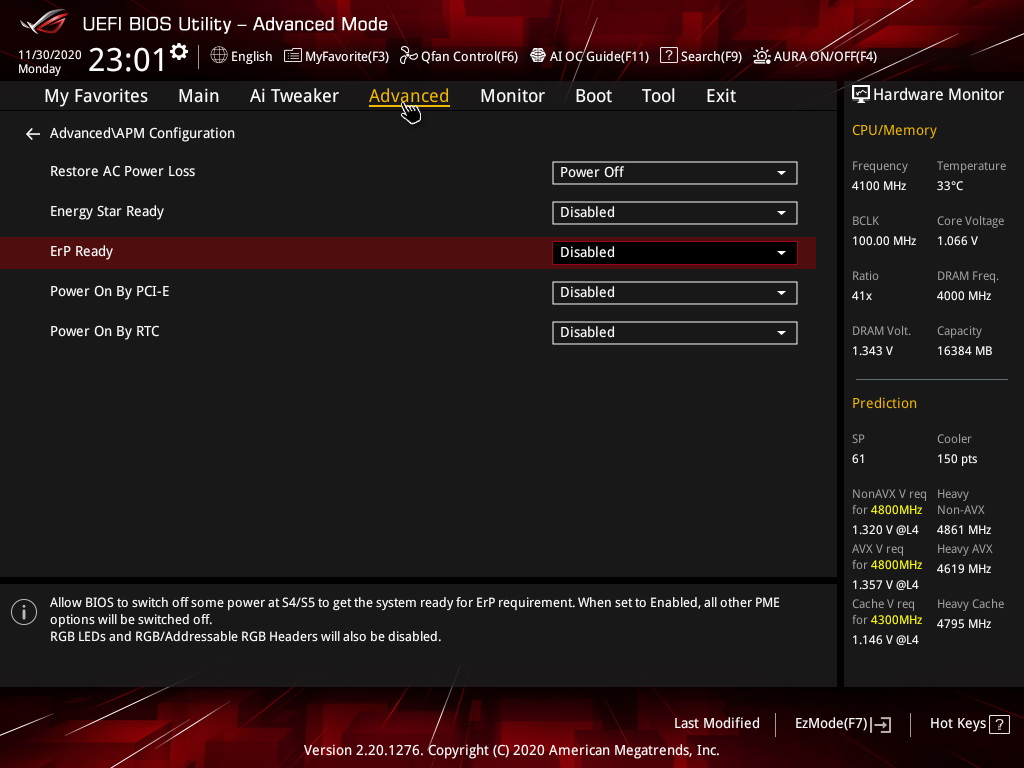1024x768 pixels.
Task: Toggle AURA ON/OFF(F4)
Action: 815,56
